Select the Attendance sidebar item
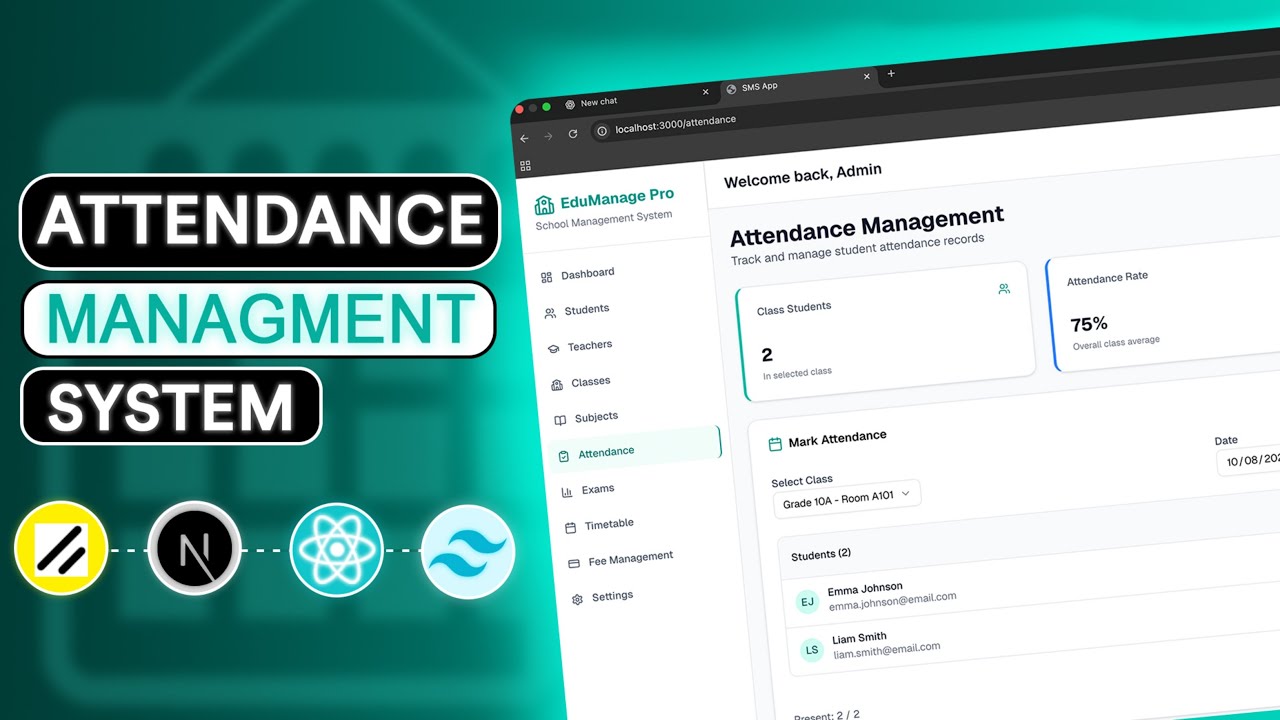 tap(634, 450)
